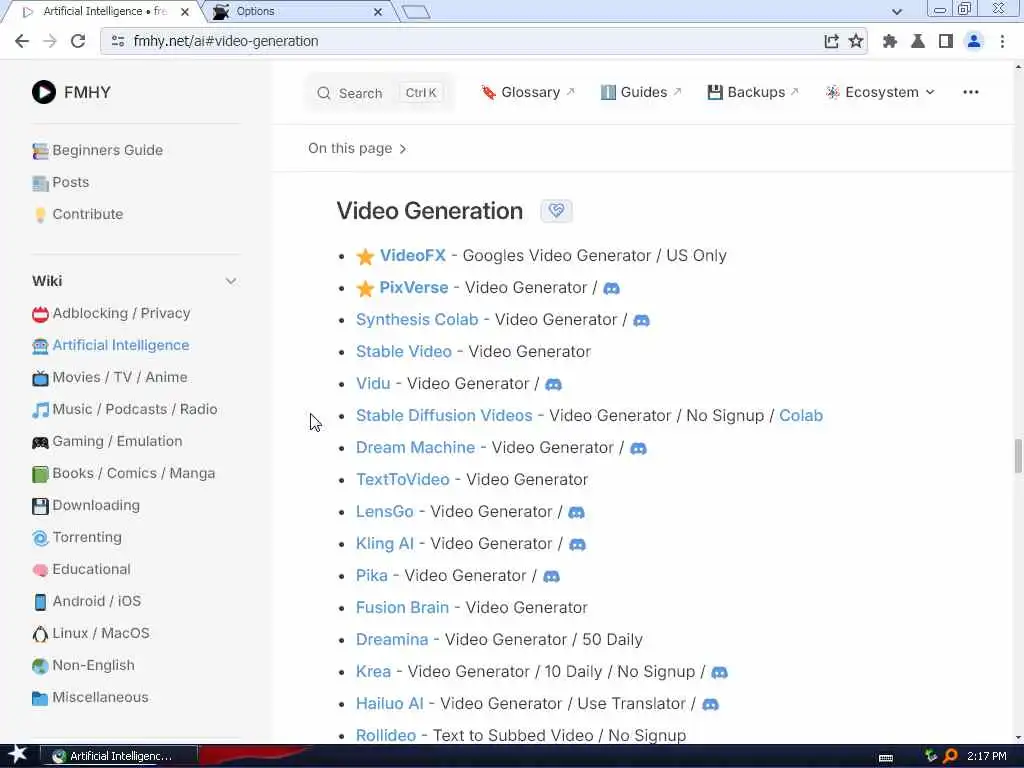This screenshot has height=768, width=1024.
Task: Go to Android / iOS wiki page
Action: pos(86,601)
